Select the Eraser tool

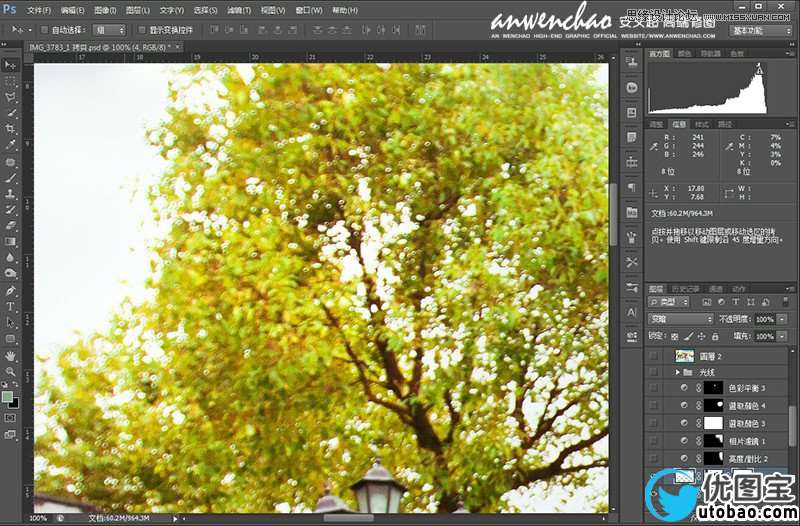tap(10, 226)
